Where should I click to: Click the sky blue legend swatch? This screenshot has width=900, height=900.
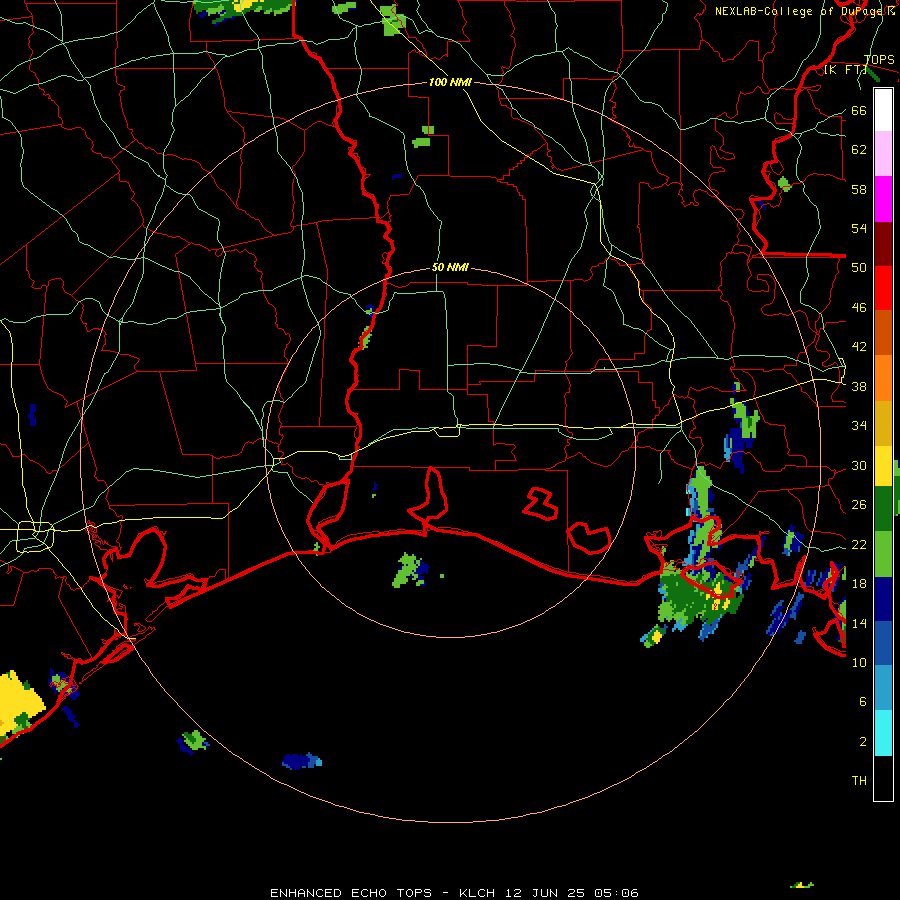[x=883, y=688]
